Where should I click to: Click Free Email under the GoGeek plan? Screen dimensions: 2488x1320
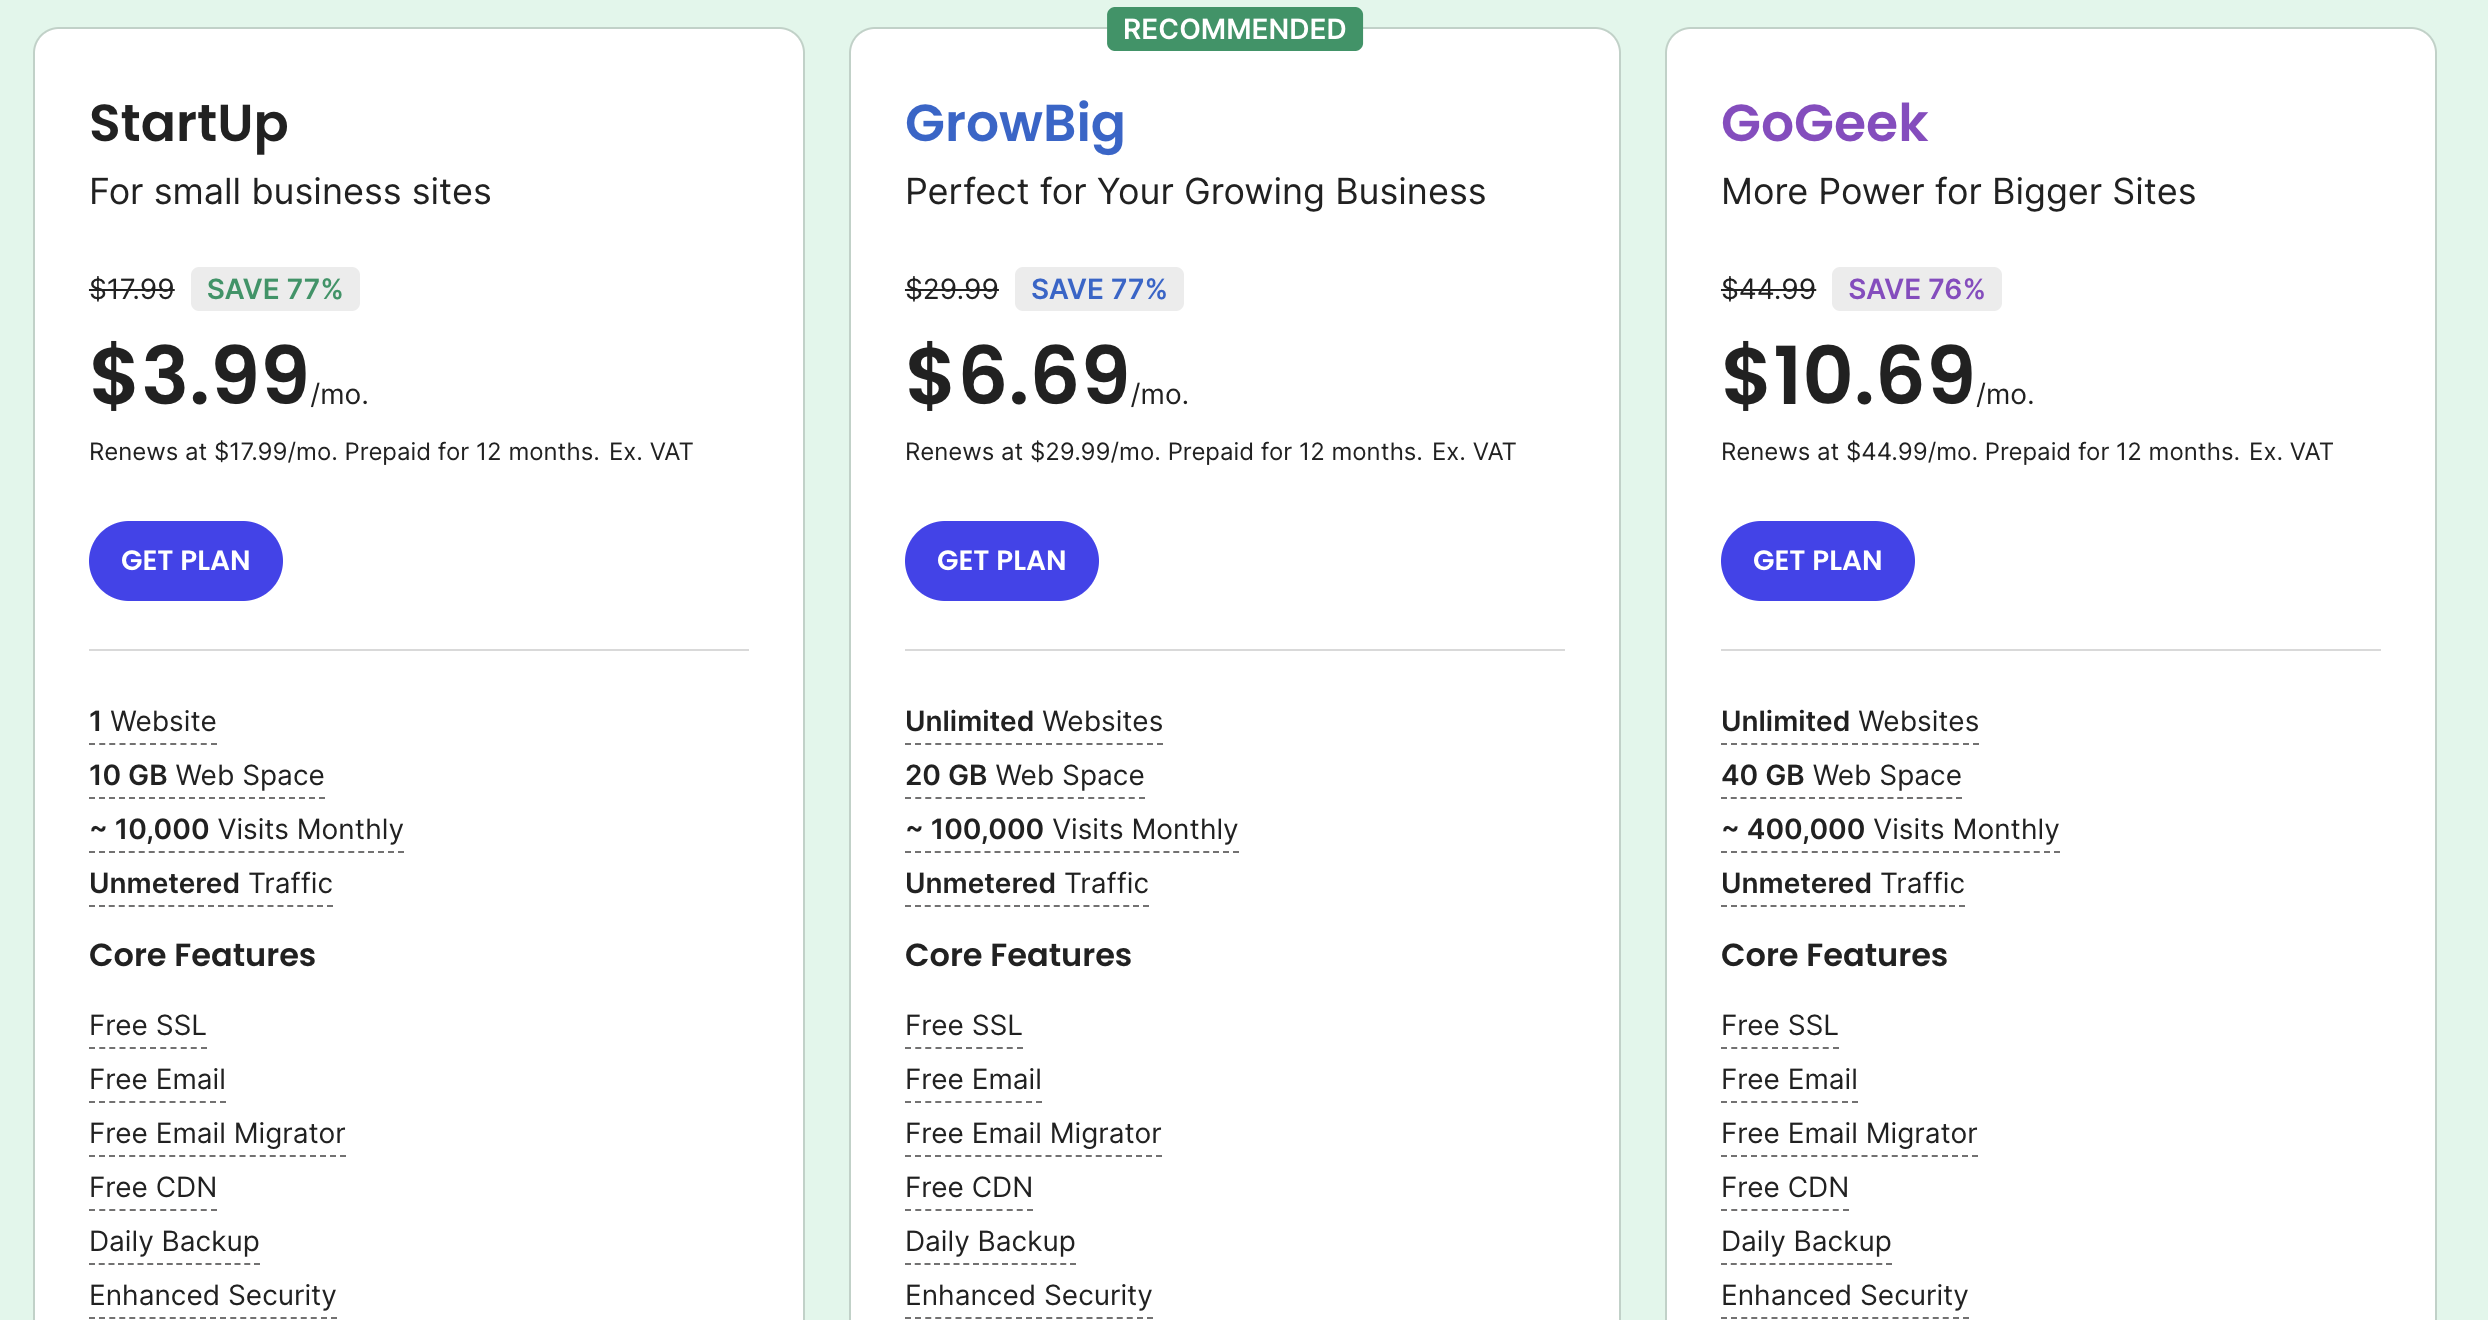tap(1788, 1079)
